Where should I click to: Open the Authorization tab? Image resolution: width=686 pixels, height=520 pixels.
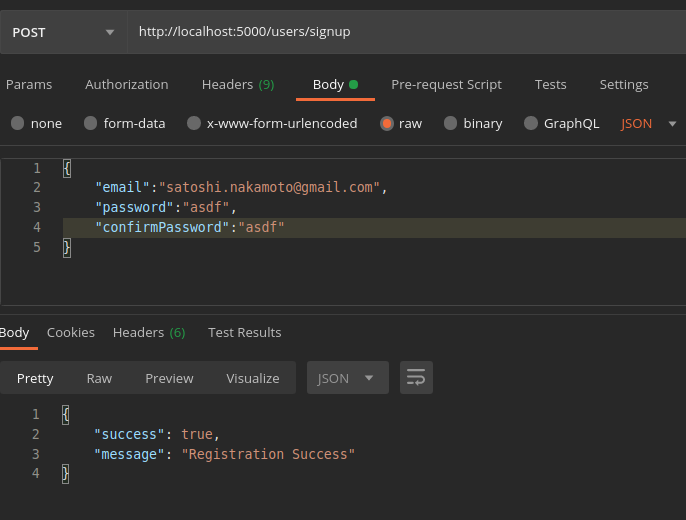point(127,85)
